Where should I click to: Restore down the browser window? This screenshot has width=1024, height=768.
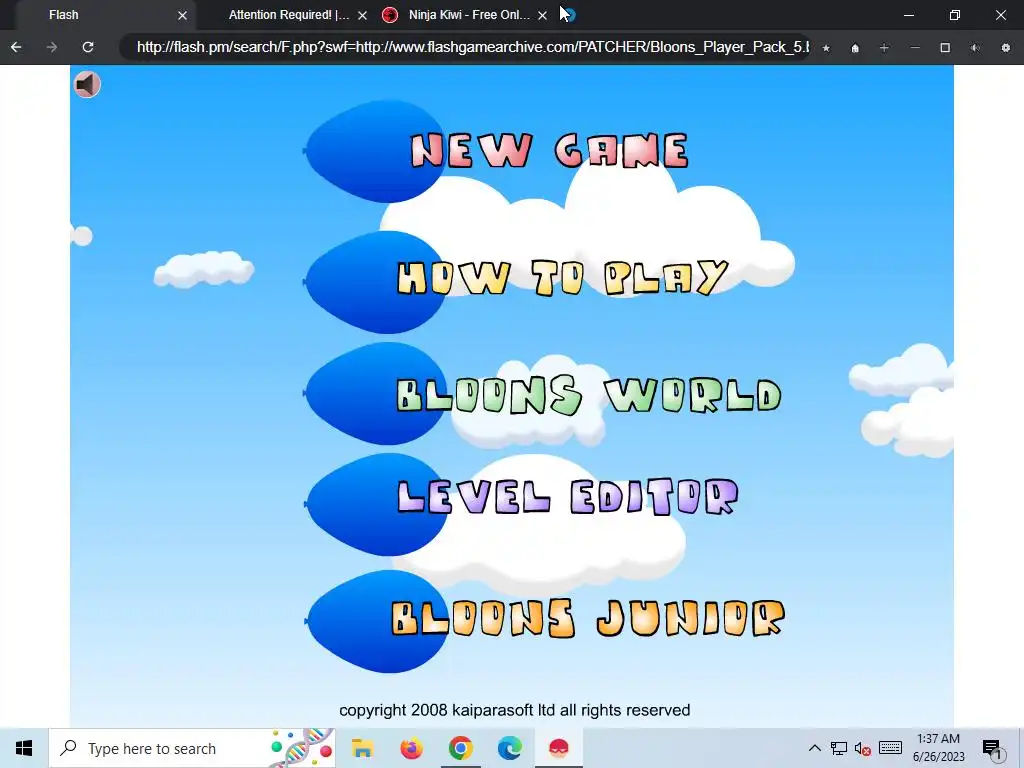pos(955,15)
